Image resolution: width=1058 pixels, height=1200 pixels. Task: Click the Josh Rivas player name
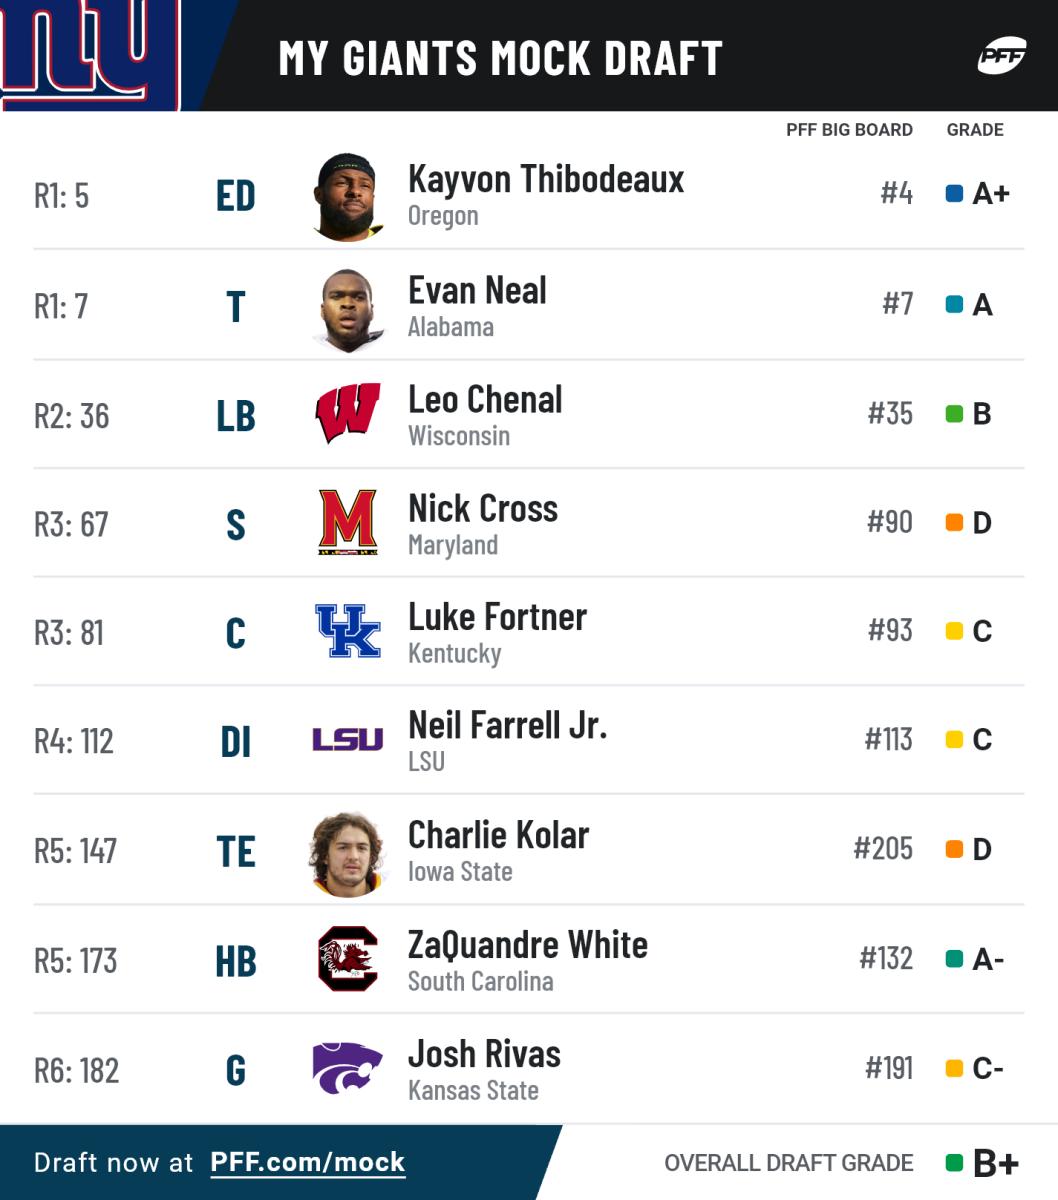[x=484, y=1054]
